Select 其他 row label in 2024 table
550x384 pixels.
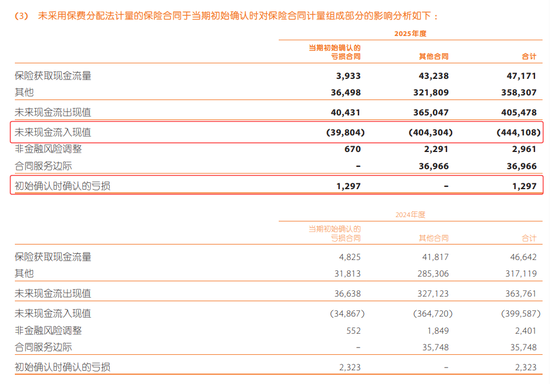pos(24,274)
